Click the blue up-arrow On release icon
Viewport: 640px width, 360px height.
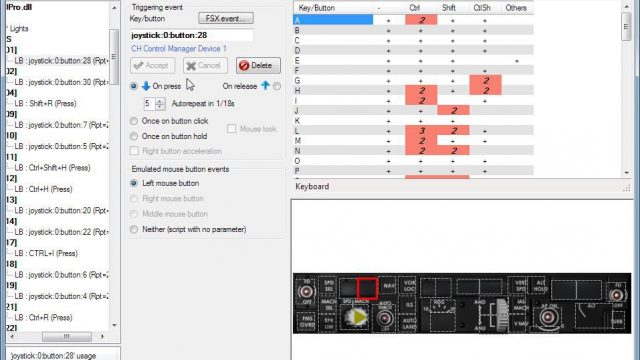pyautogui.click(x=265, y=85)
